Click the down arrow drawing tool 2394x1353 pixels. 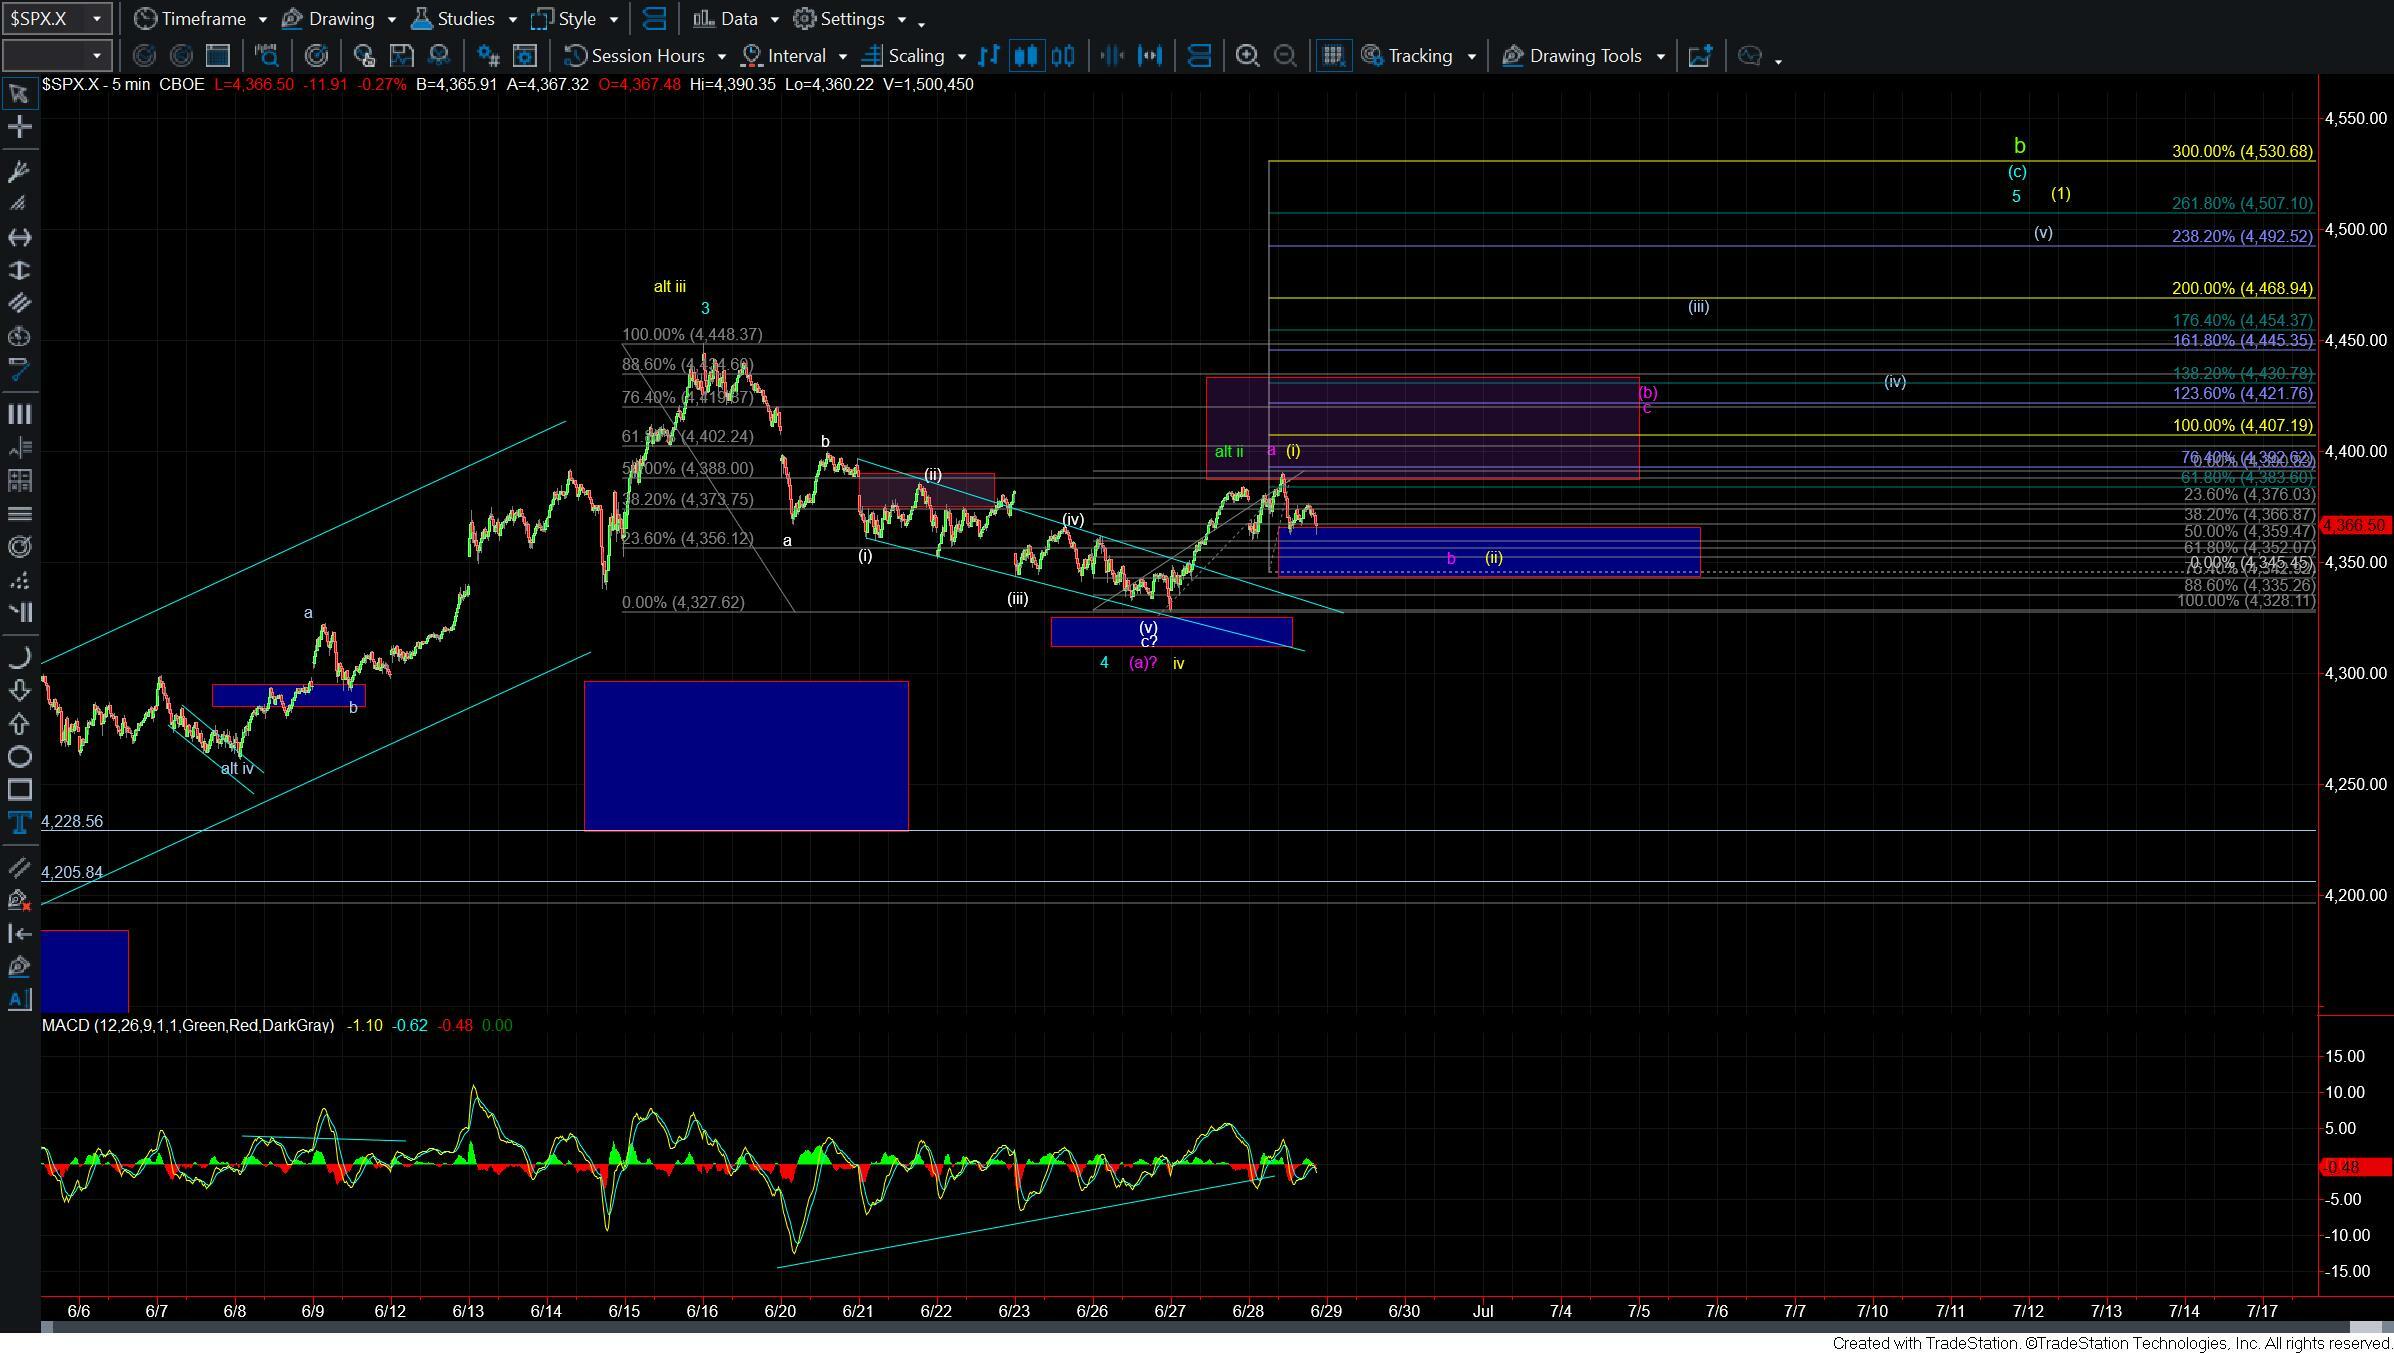click(x=19, y=690)
